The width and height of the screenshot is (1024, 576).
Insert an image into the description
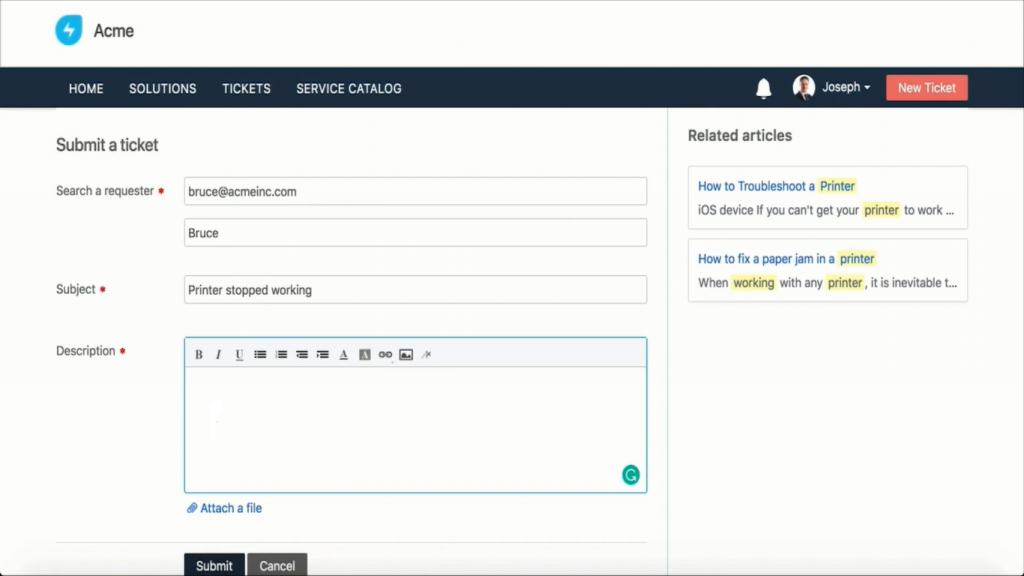[406, 354]
